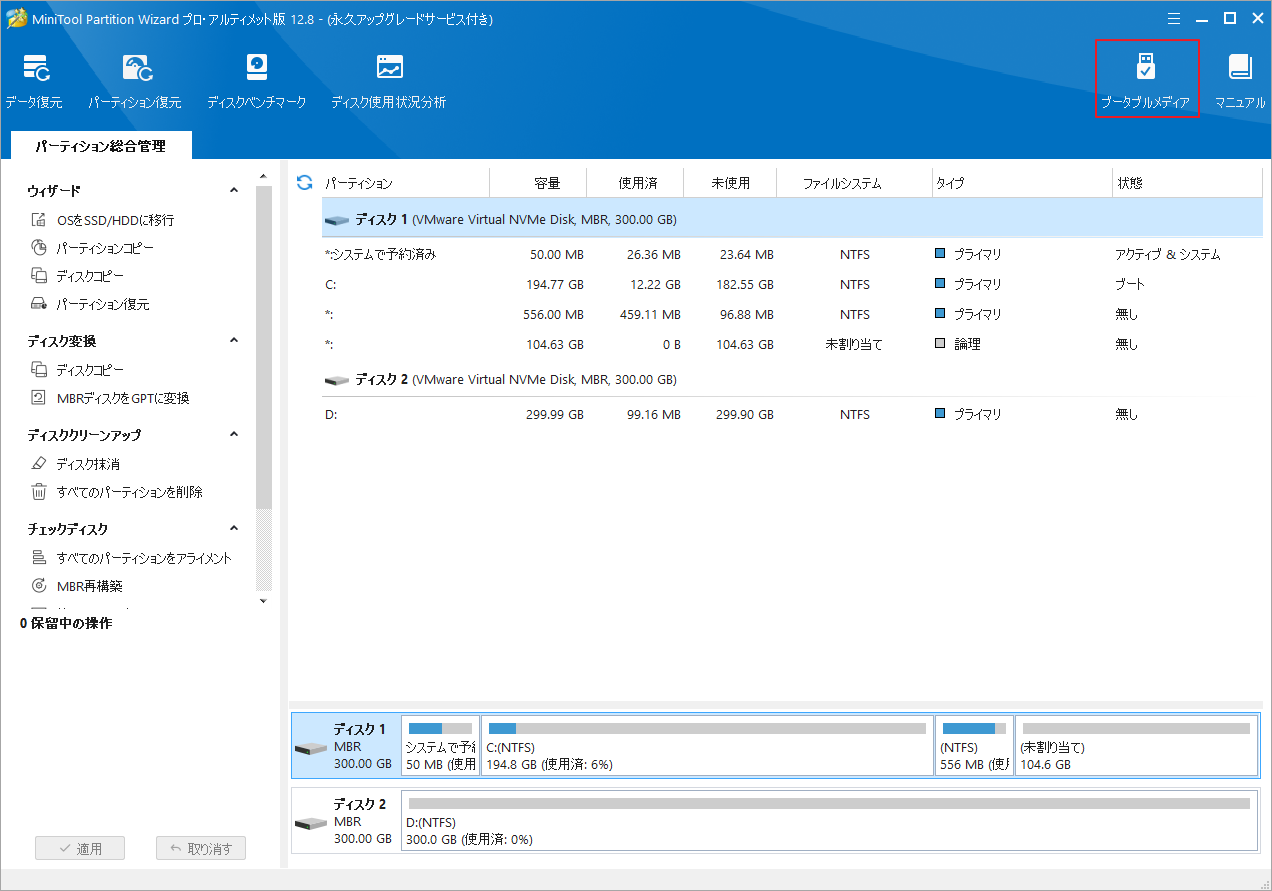This screenshot has width=1272, height=891.
Task: Sort by the ファイルシステム column header
Action: click(x=855, y=183)
